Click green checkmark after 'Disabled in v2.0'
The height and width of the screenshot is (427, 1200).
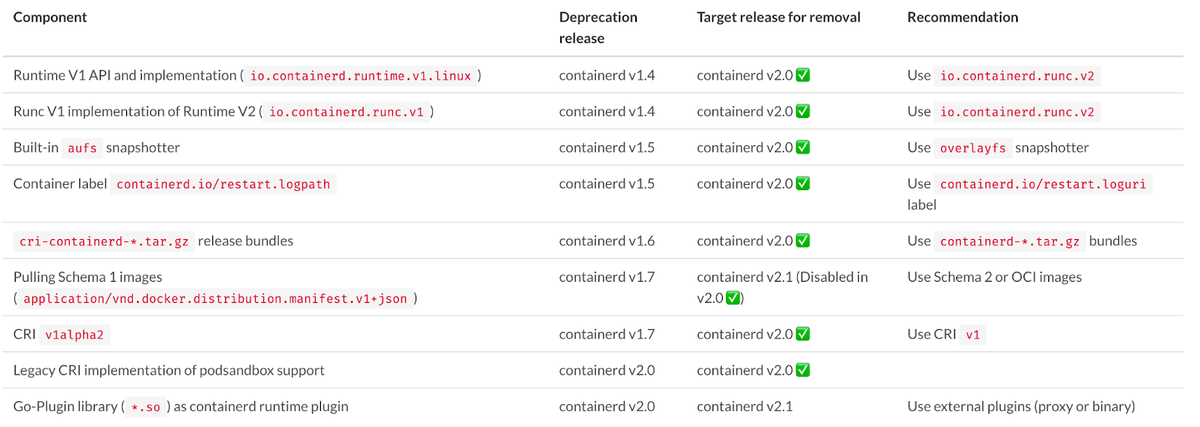coord(733,298)
